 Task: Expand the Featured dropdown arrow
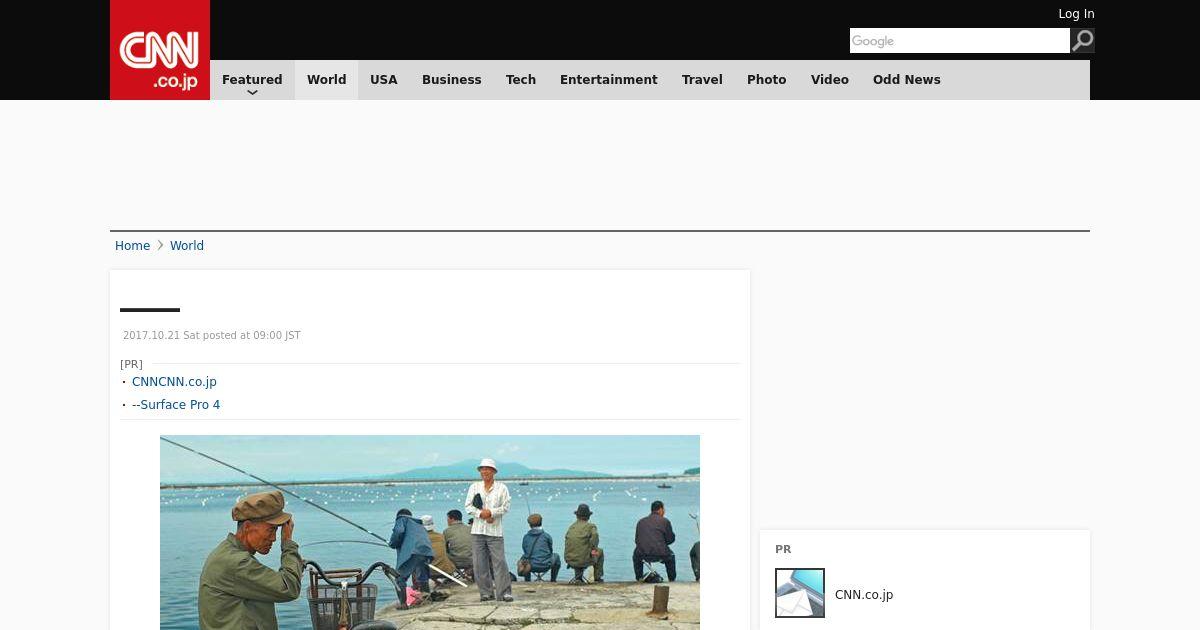pos(252,93)
